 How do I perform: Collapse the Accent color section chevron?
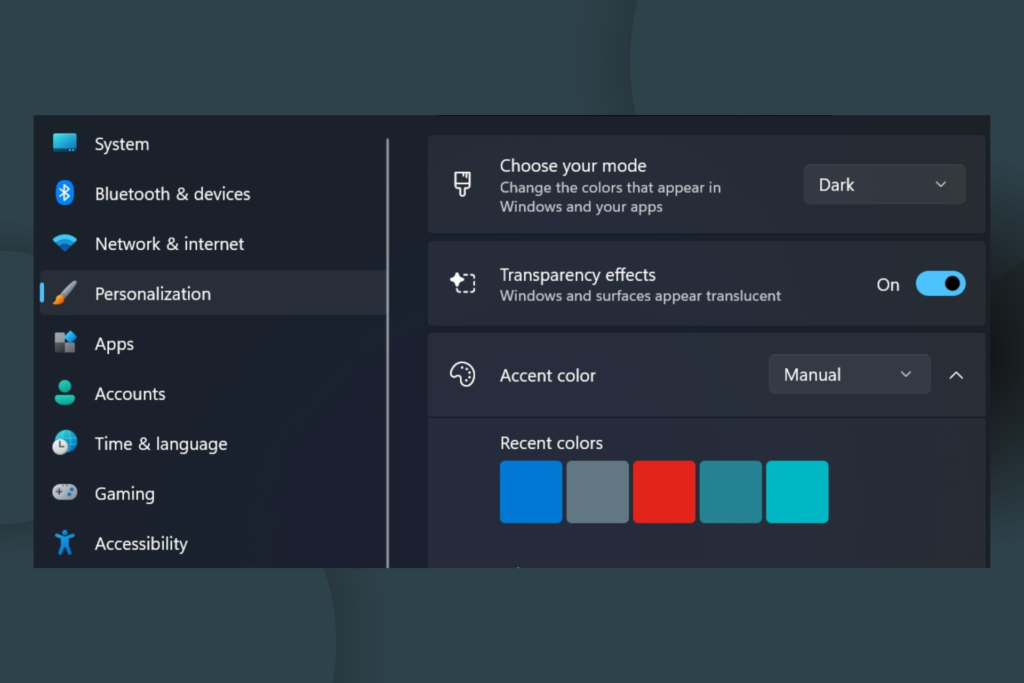(956, 375)
